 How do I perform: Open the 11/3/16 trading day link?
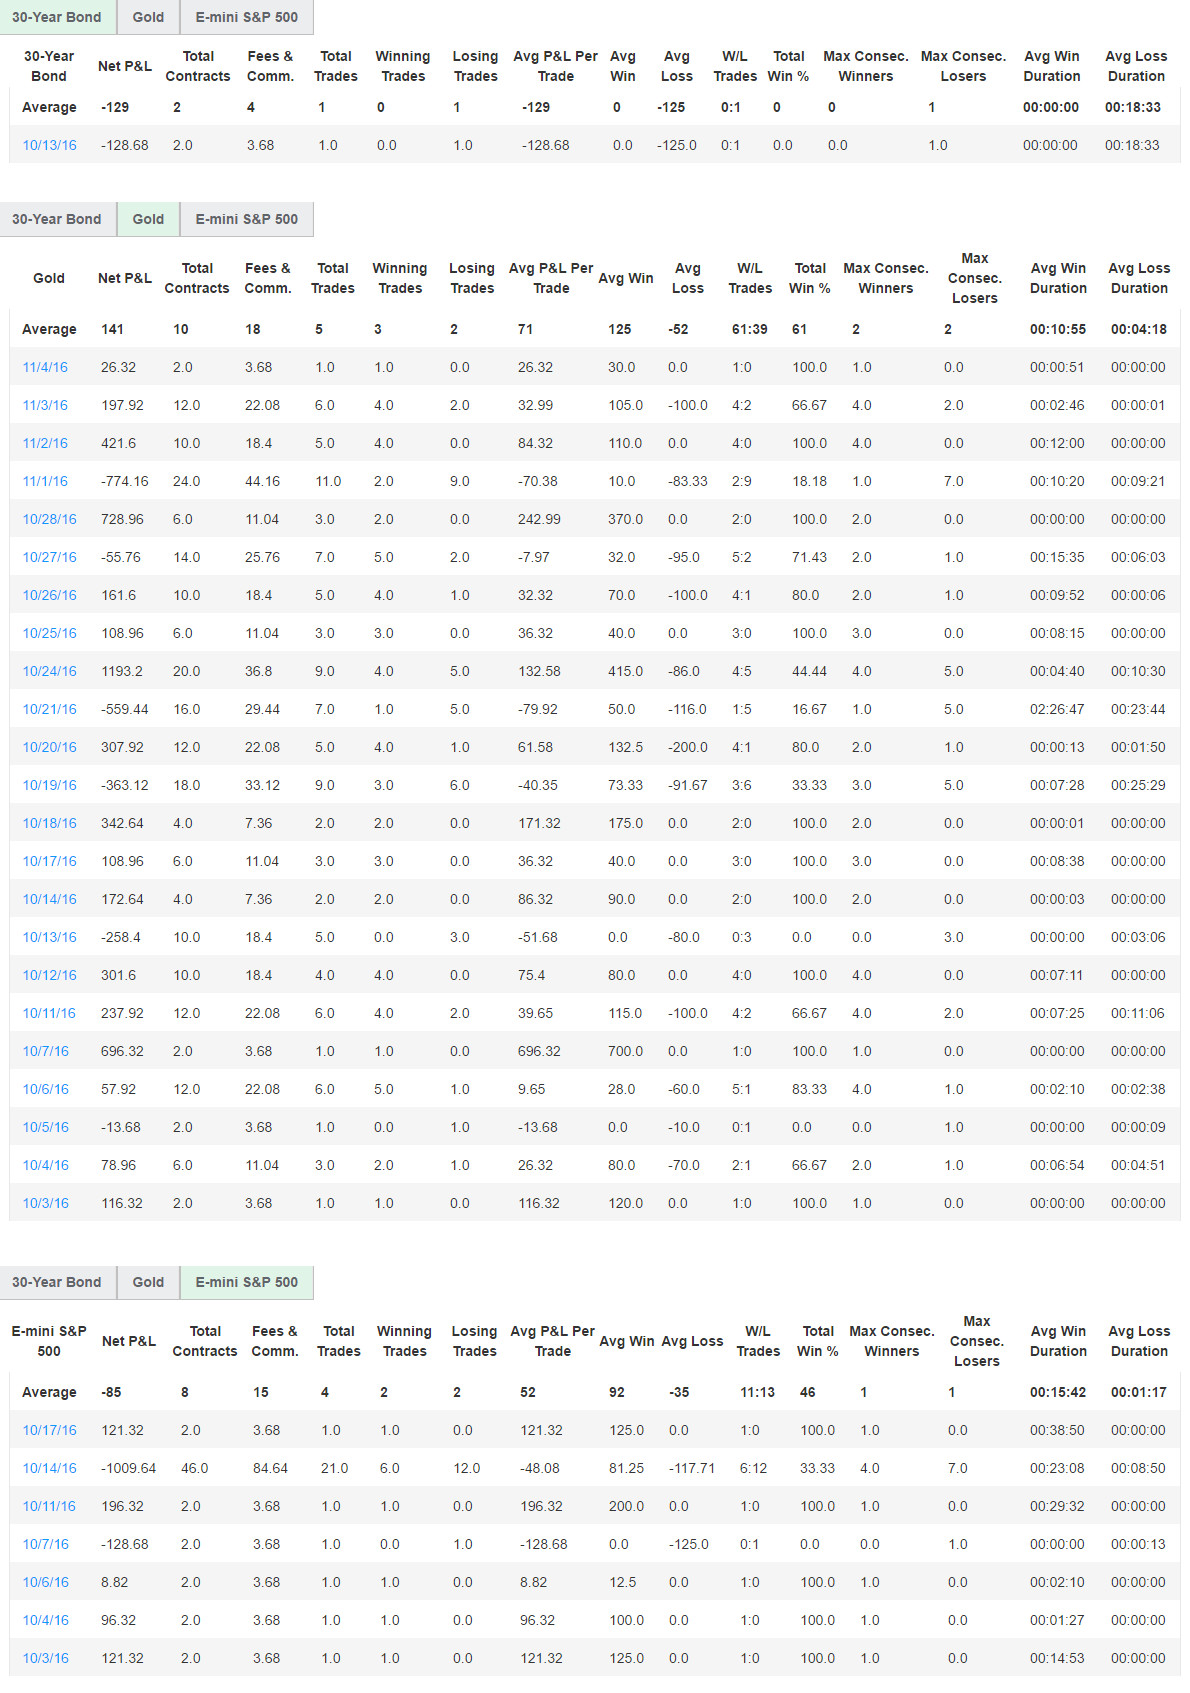[x=45, y=405]
